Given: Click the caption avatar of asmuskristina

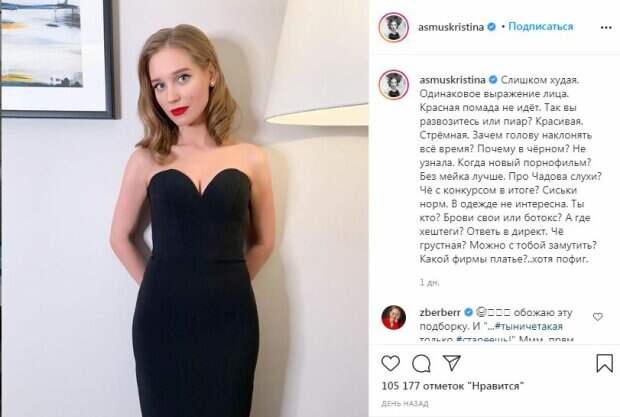Looking at the screenshot, I should [393, 85].
